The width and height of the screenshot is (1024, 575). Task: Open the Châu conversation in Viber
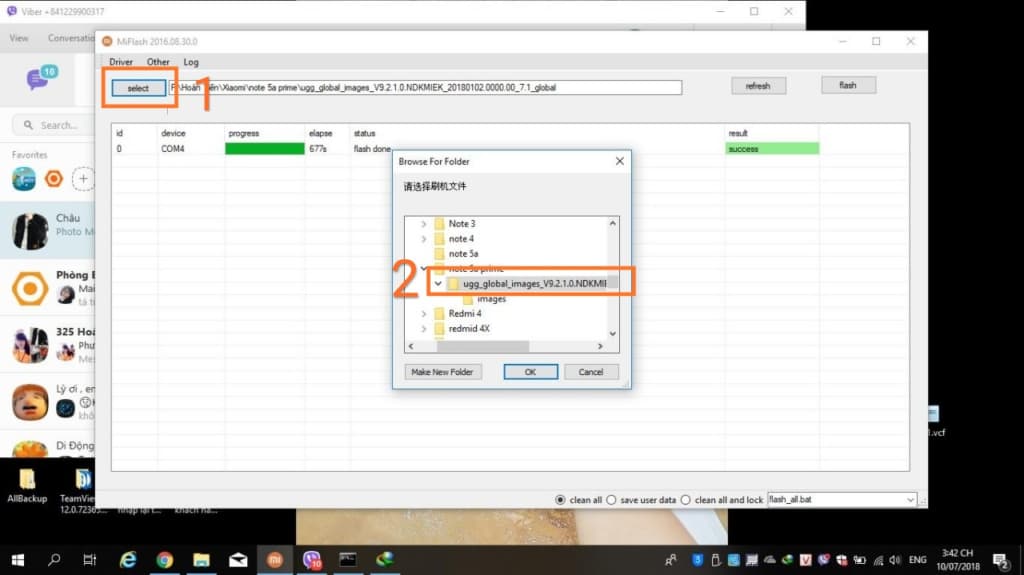(x=48, y=230)
